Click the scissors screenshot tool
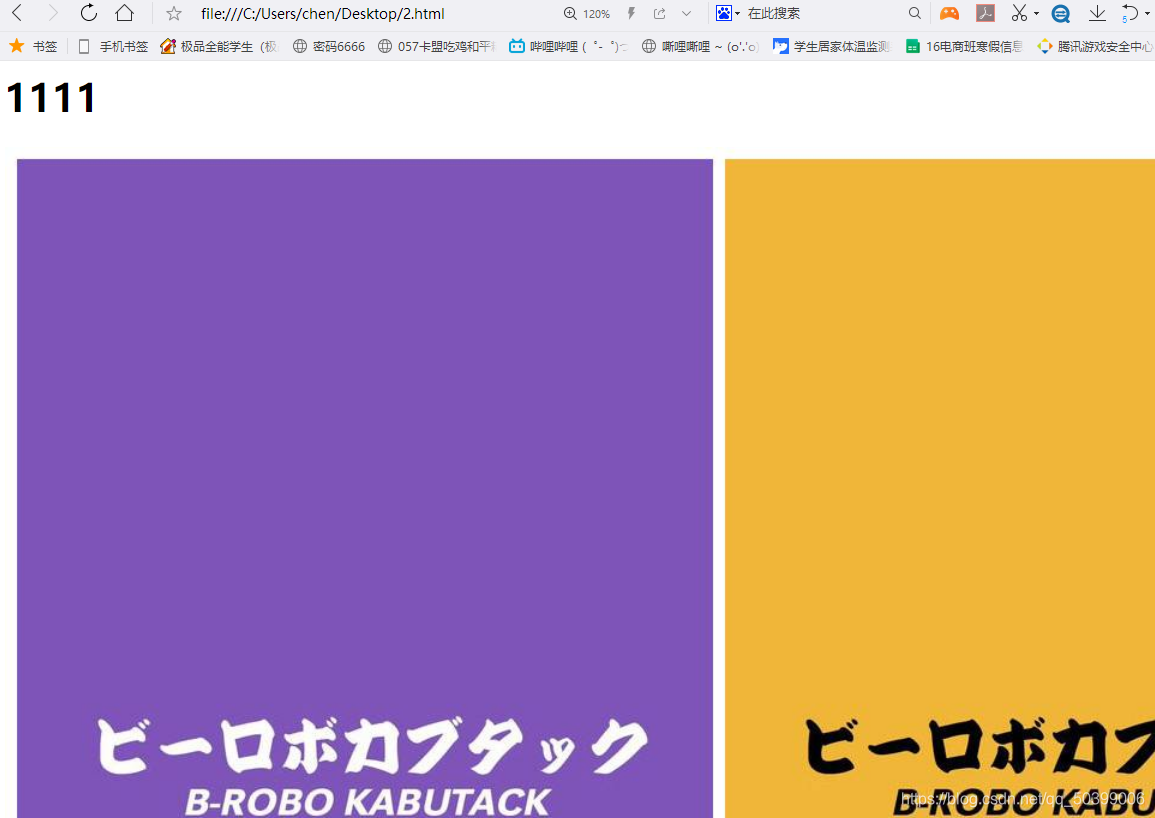 click(x=1019, y=13)
